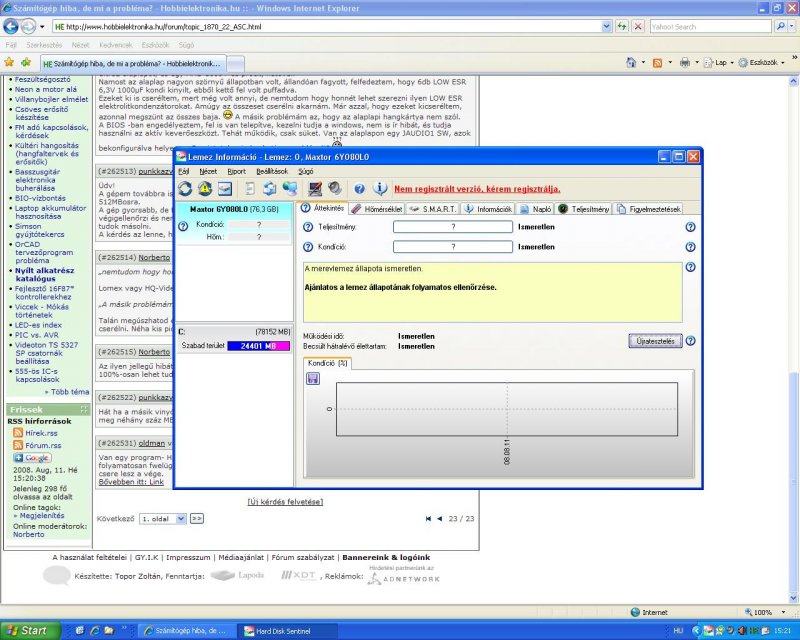800x640 pixels.
Task: Open the '1. oldal' page selector dropdown
Action: tap(181, 519)
